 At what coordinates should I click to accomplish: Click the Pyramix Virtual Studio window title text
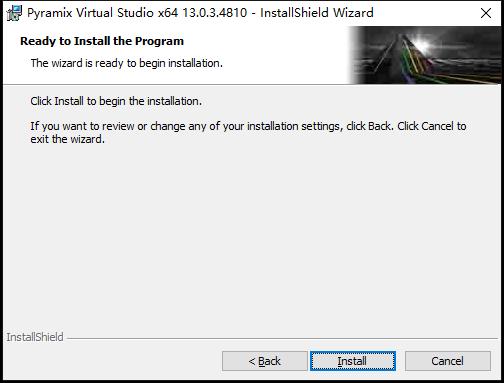coord(200,13)
